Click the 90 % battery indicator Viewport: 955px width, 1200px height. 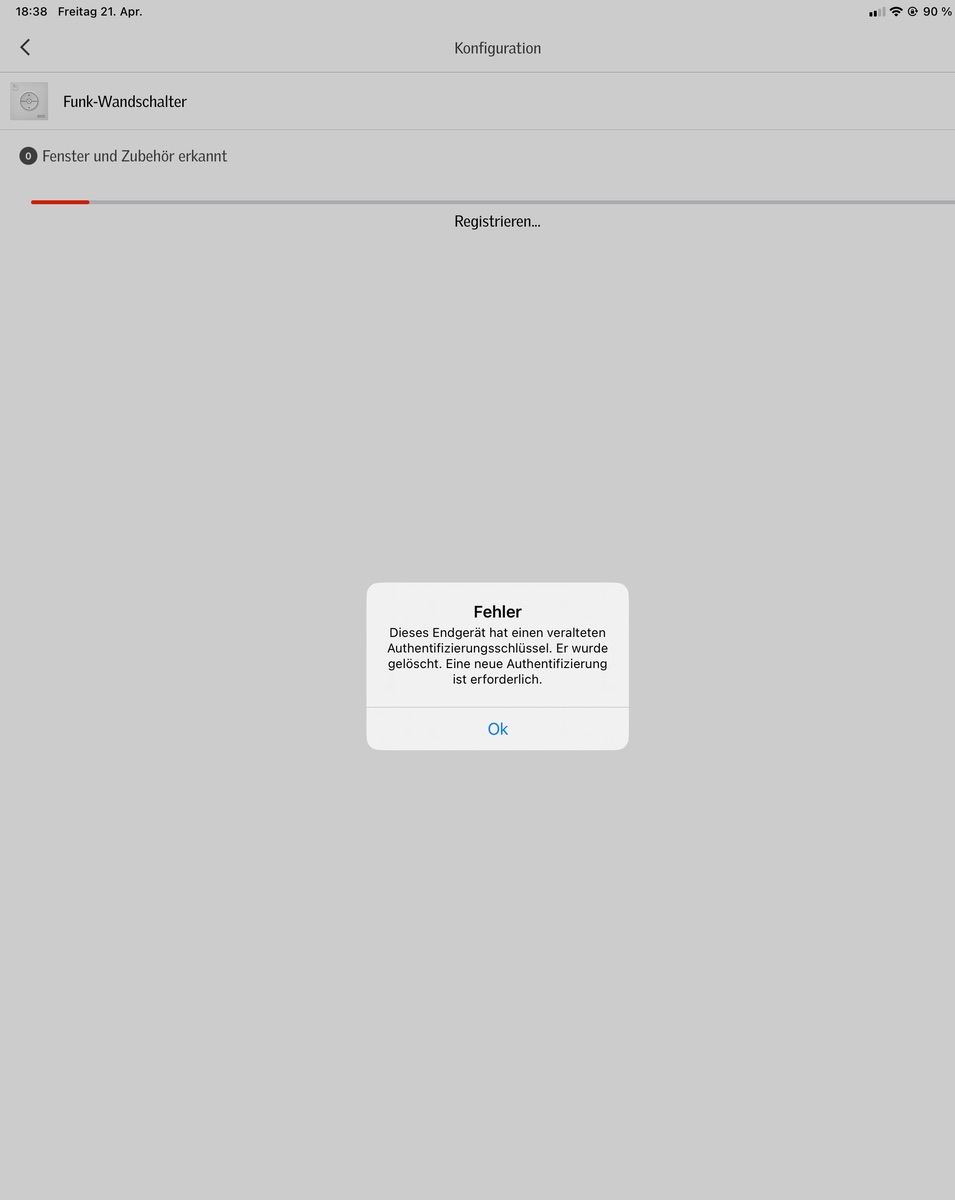click(937, 12)
